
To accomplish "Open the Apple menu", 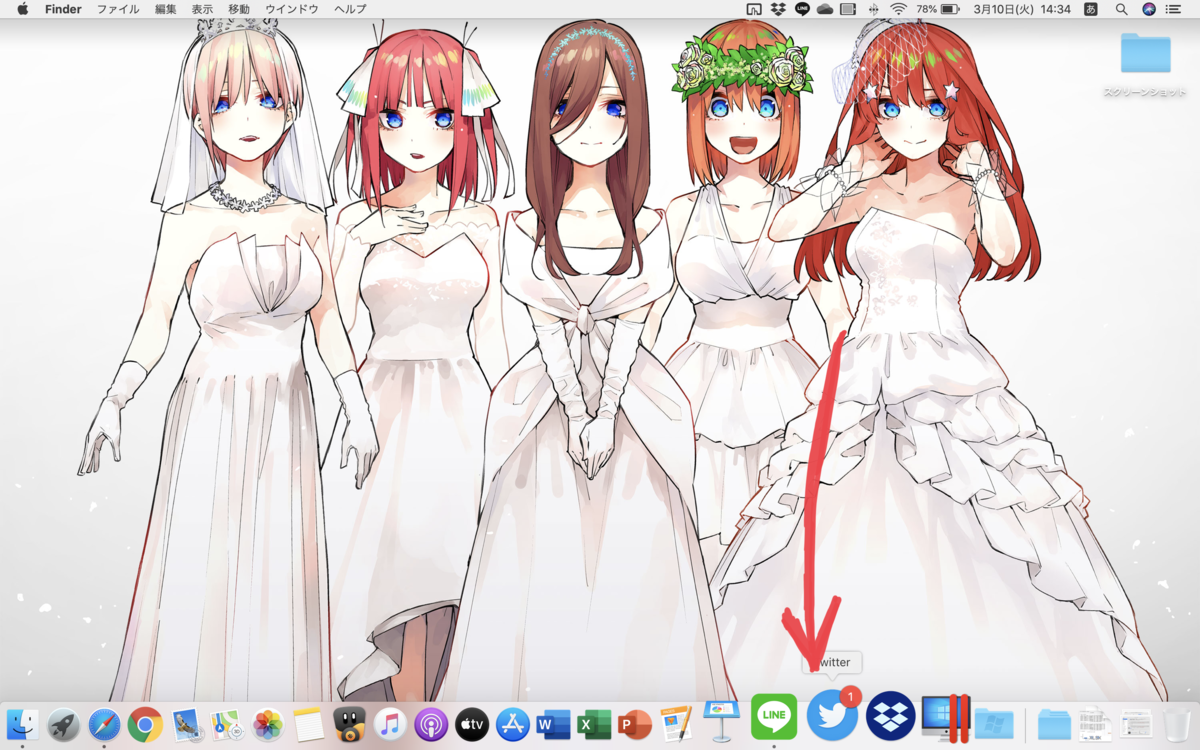I will click(x=22, y=9).
